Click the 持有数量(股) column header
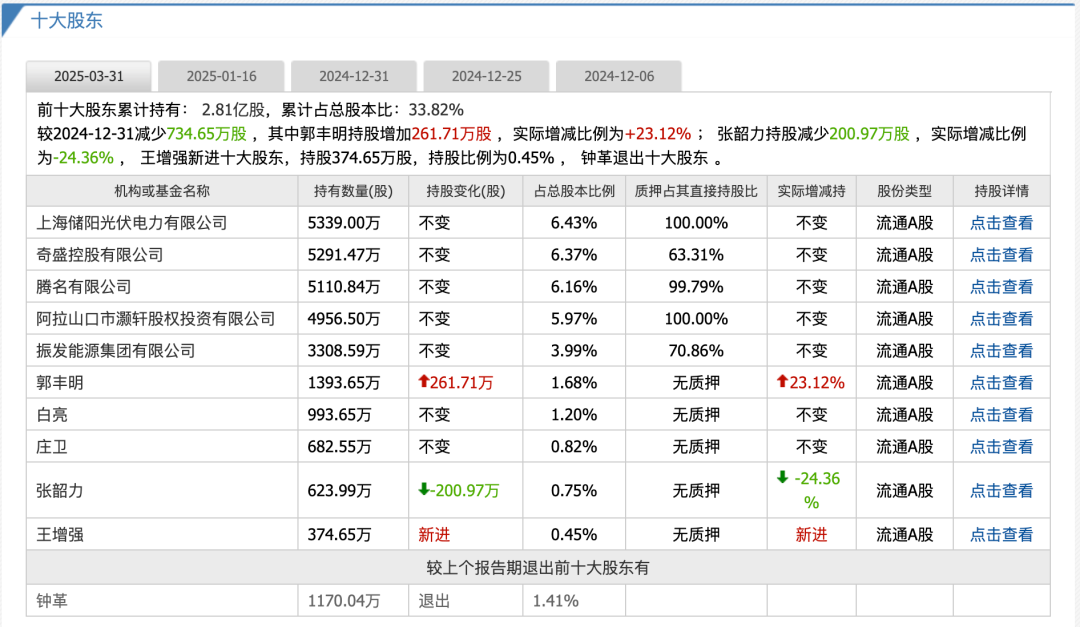This screenshot has width=1080, height=627. pyautogui.click(x=353, y=191)
